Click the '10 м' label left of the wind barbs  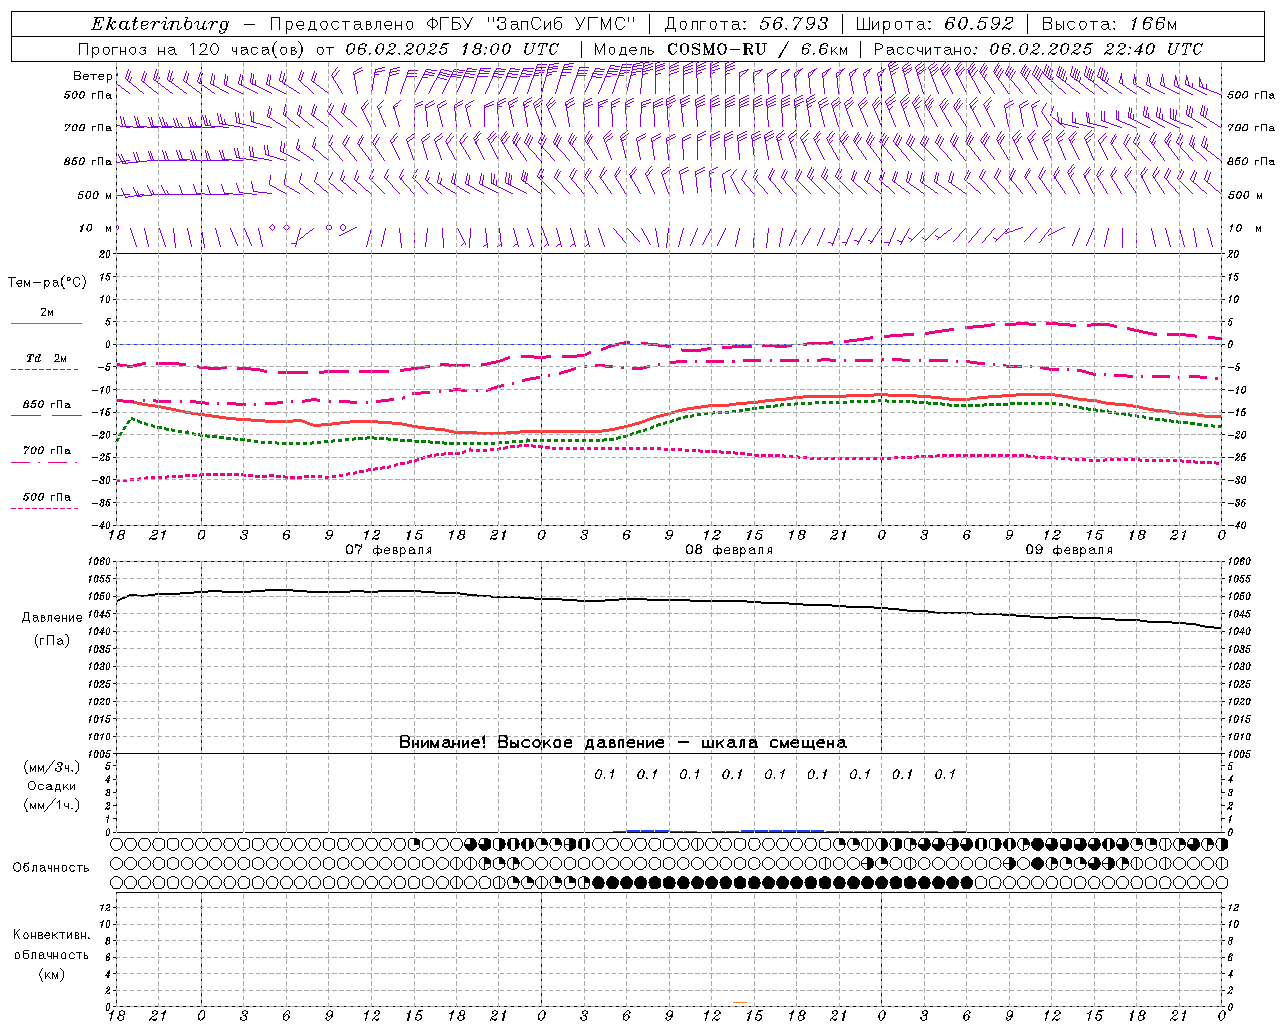(95, 228)
